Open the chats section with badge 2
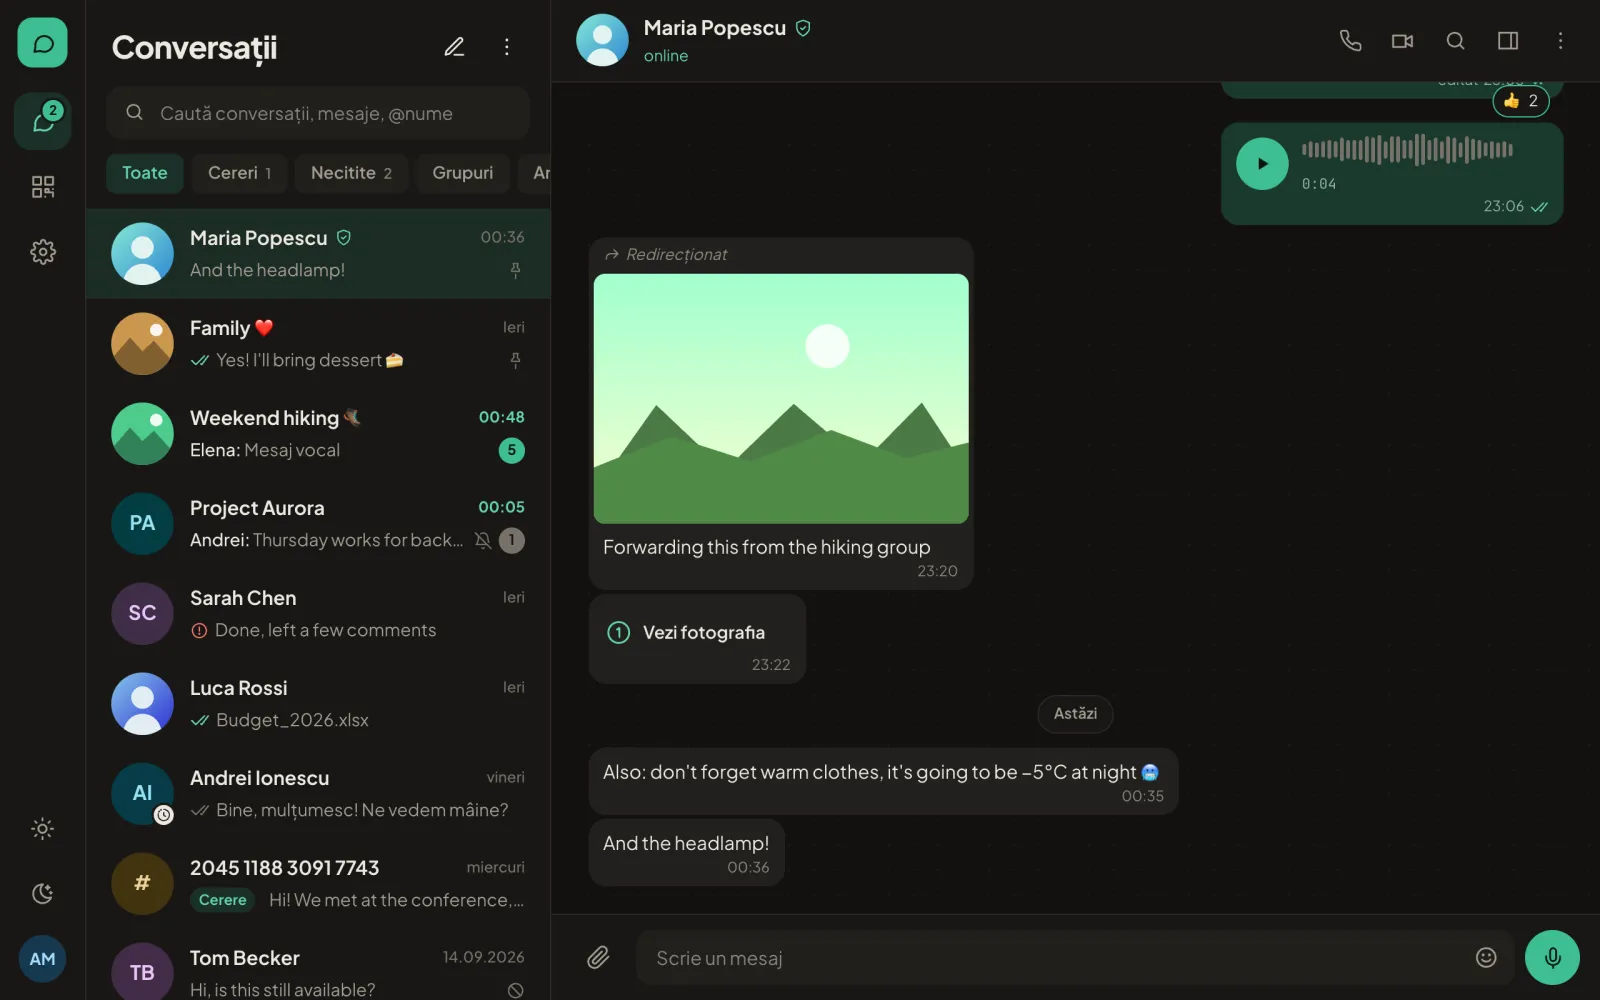The image size is (1600, 1000). coord(42,122)
